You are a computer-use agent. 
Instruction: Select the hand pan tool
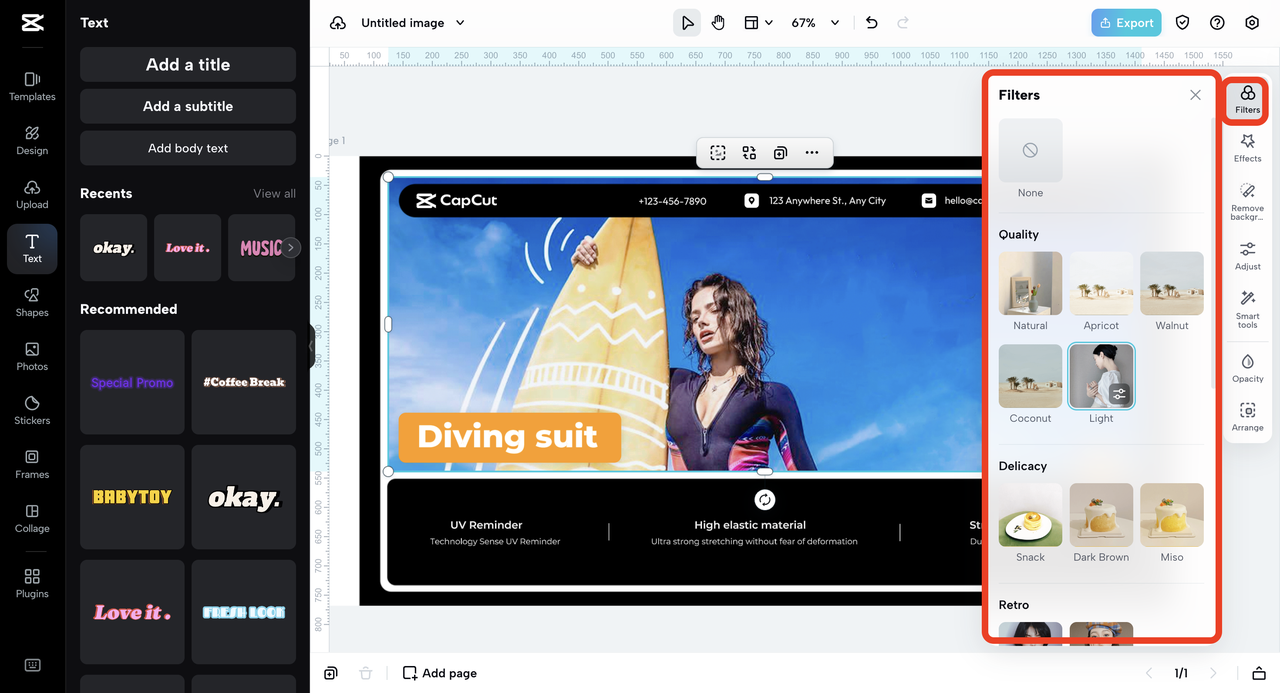pos(718,23)
